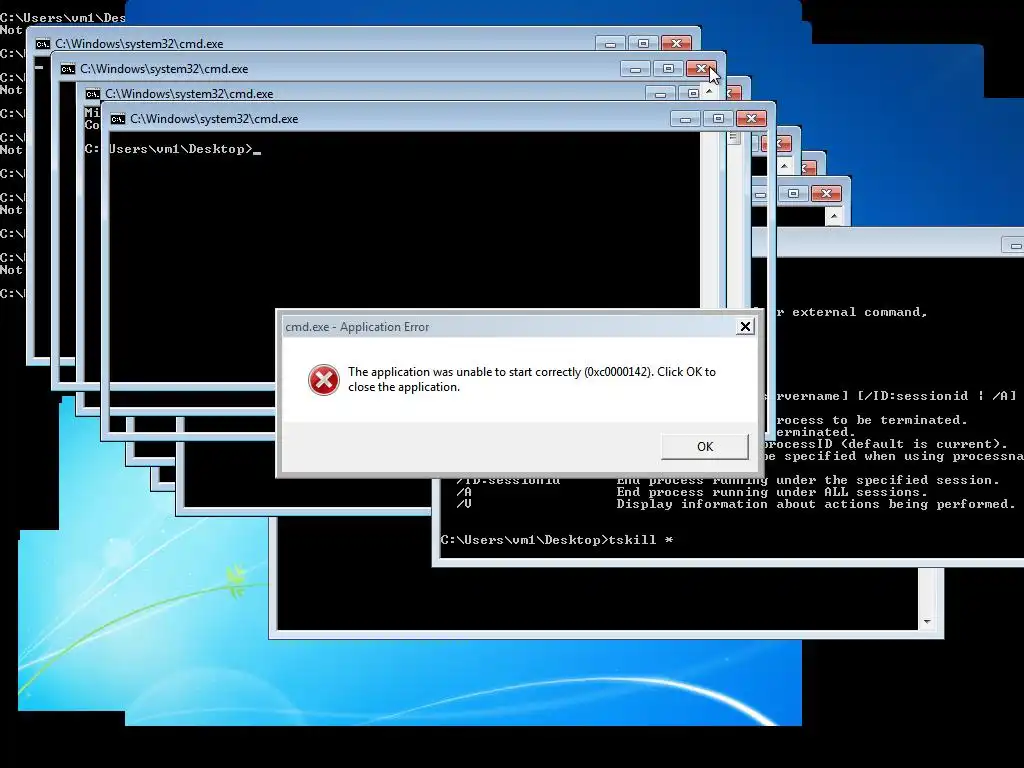1024x768 pixels.
Task: Click the 'Users\vm1\Desktop>' prompt in front cmd window
Action: 181,149
